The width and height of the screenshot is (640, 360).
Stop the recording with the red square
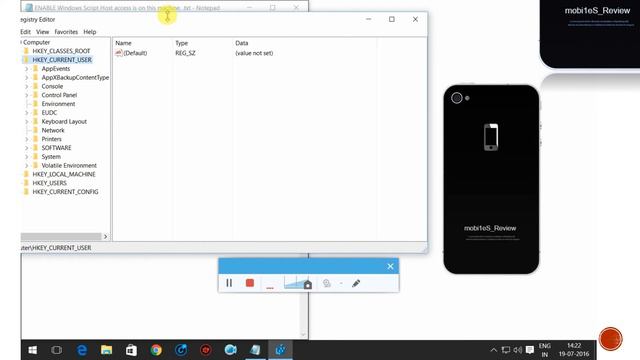pyautogui.click(x=250, y=283)
